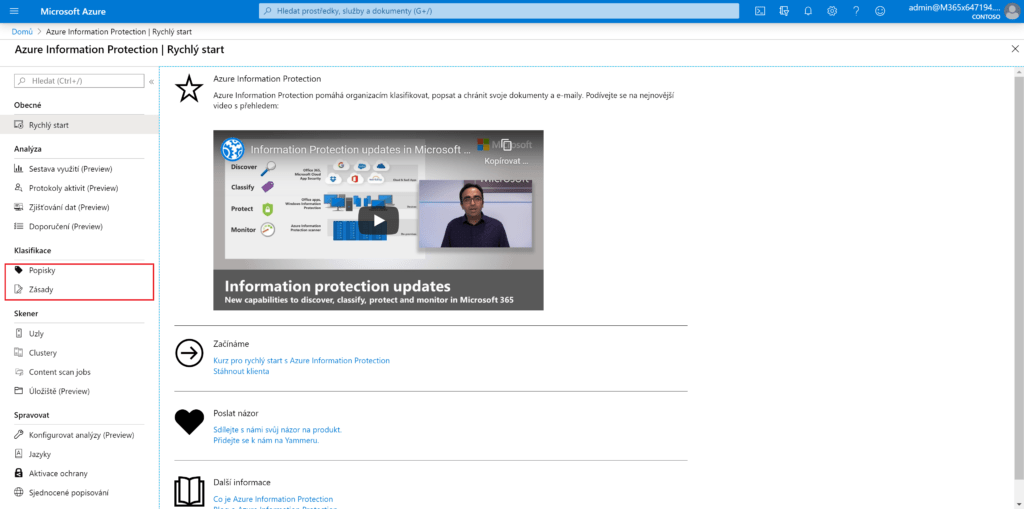
Task: Close the Azure Information Protection blade
Action: tap(1015, 49)
